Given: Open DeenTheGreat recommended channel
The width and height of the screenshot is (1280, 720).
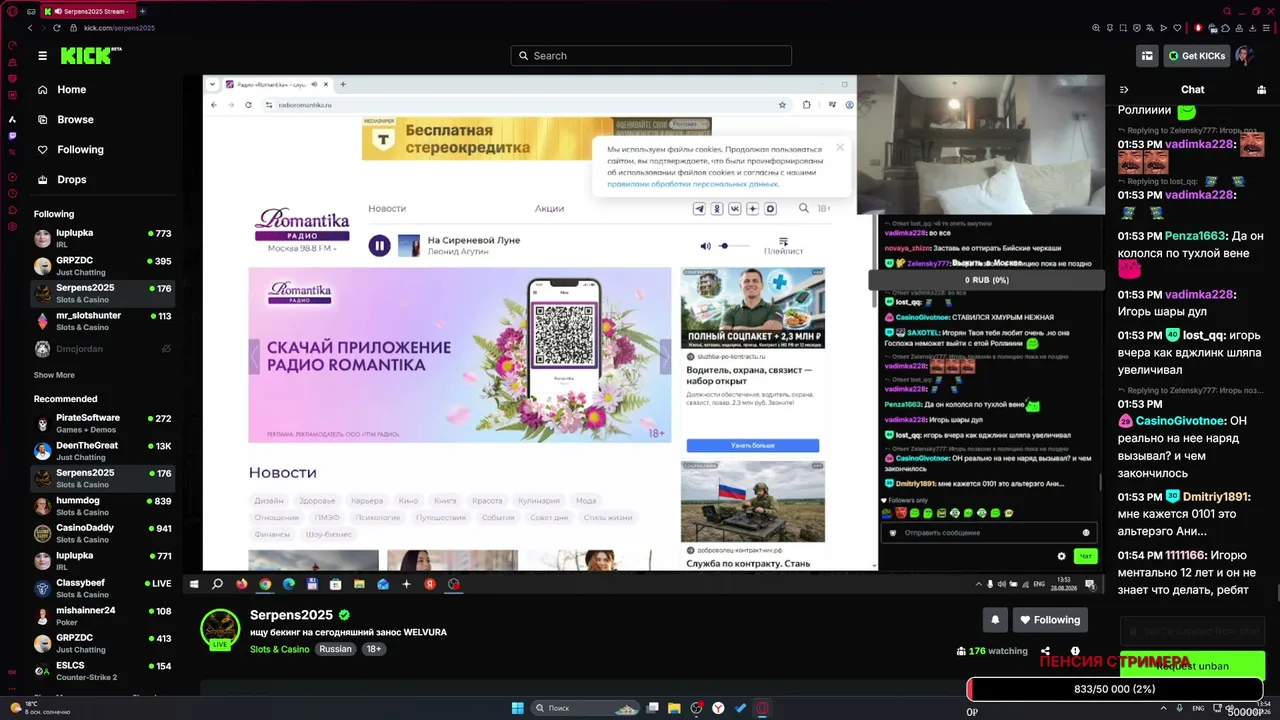Looking at the screenshot, I should tap(103, 451).
